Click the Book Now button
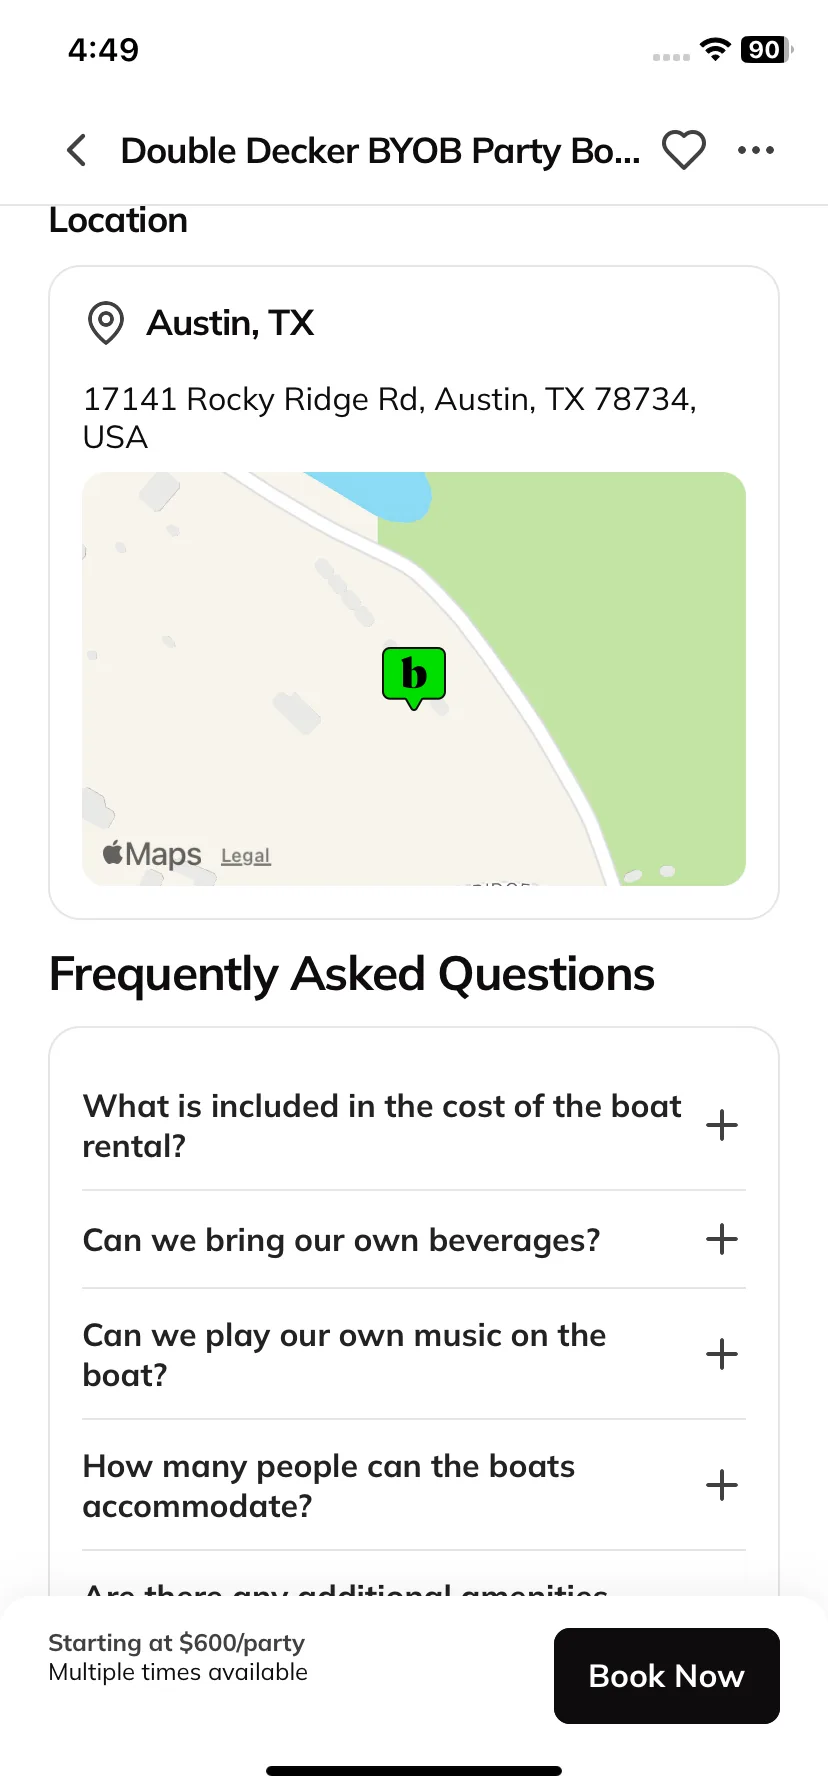The image size is (828, 1792). coord(667,1676)
